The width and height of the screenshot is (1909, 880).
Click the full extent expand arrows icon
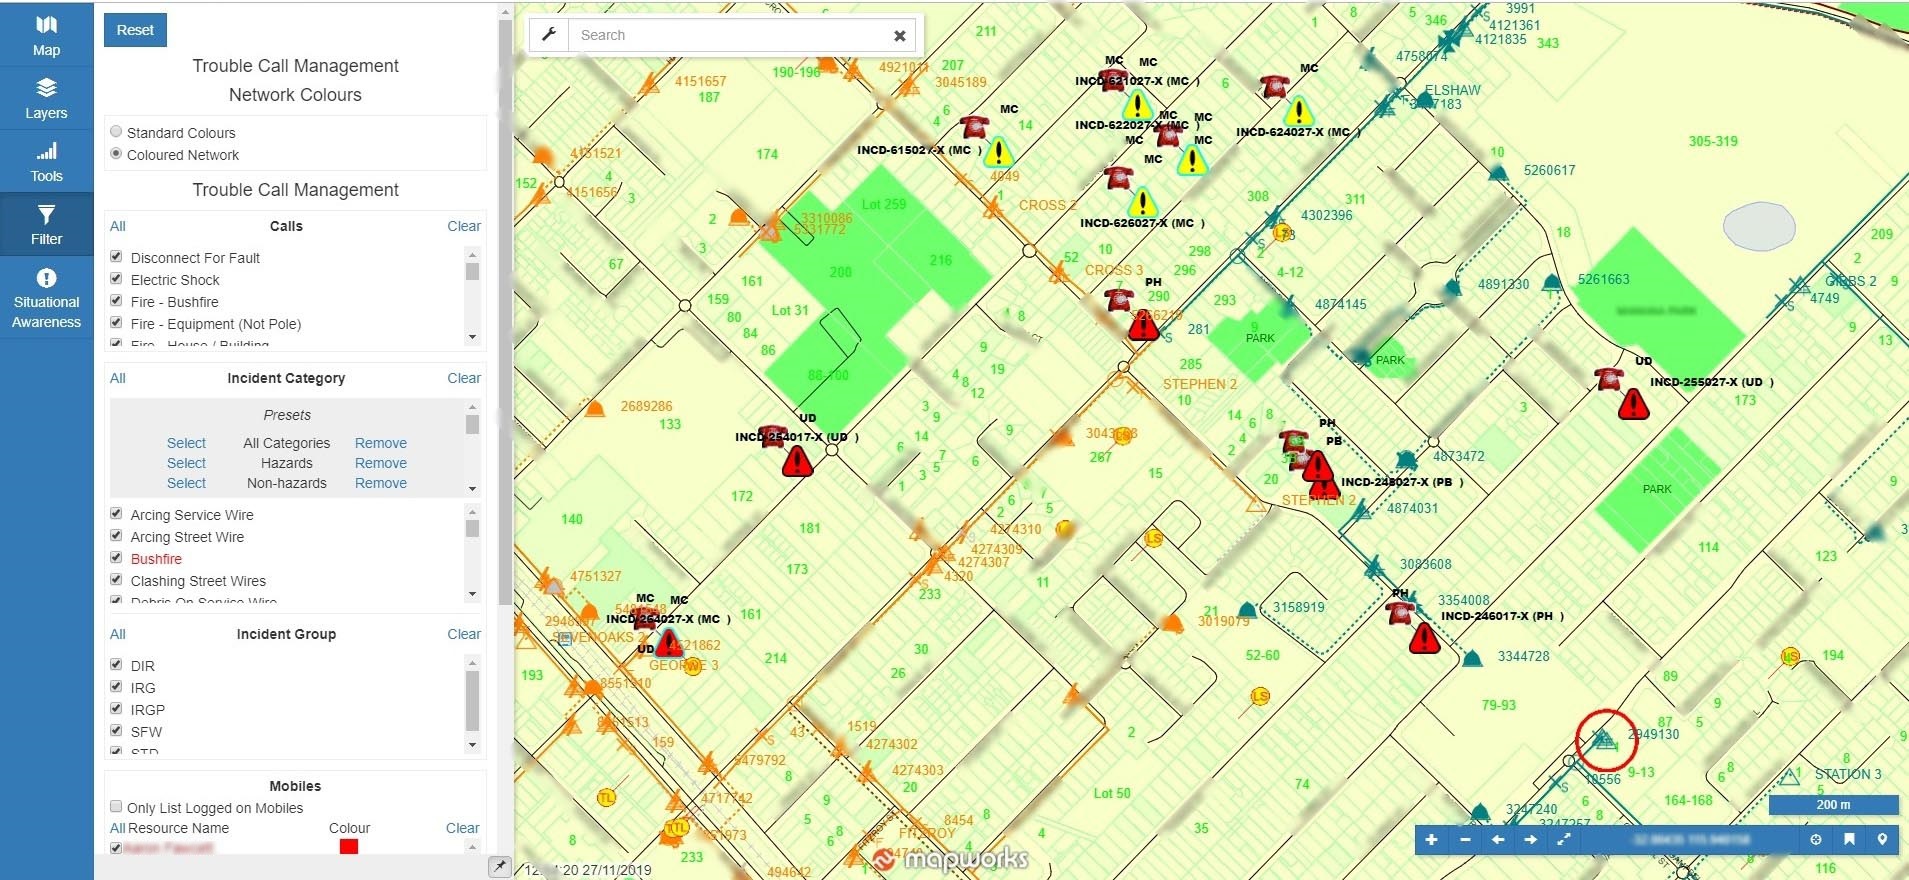[x=1564, y=840]
